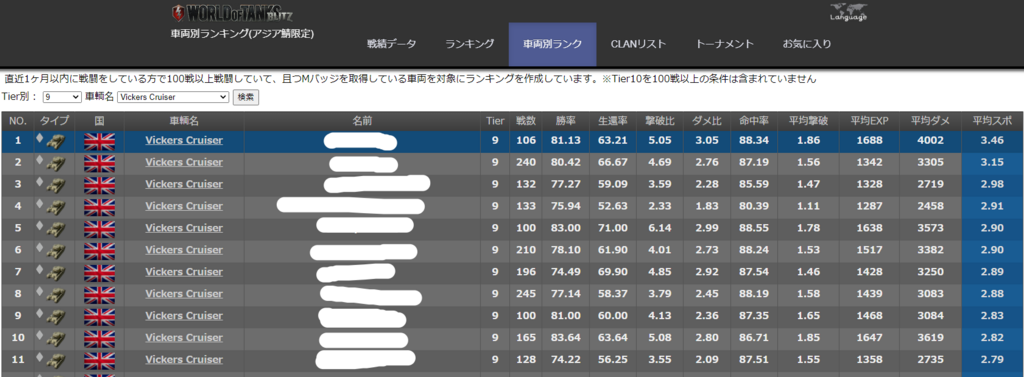Open the Tier別 dropdown showing 9

pyautogui.click(x=61, y=97)
